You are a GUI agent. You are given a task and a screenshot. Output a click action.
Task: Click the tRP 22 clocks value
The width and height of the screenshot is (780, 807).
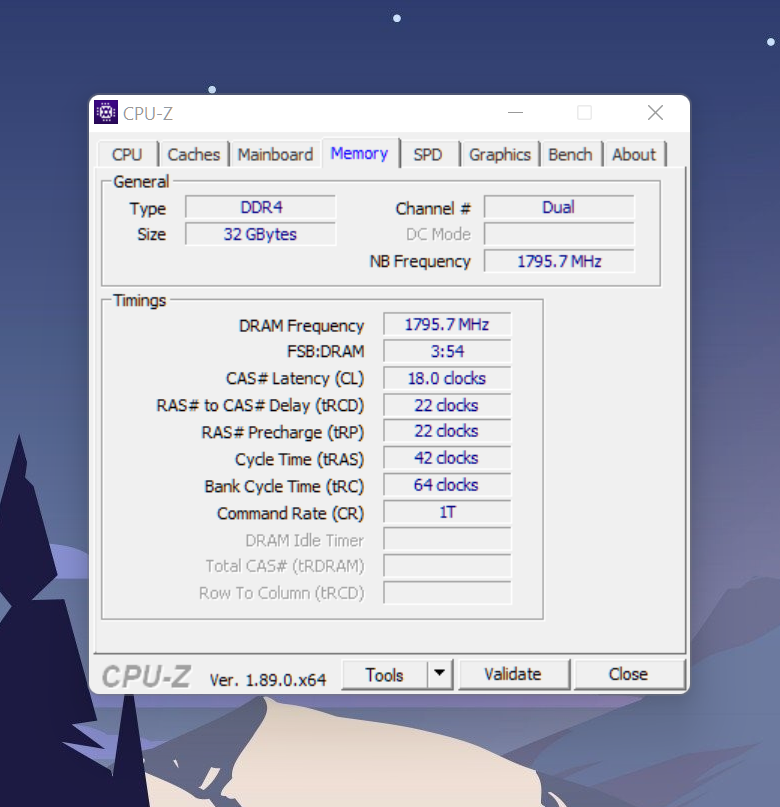click(447, 431)
